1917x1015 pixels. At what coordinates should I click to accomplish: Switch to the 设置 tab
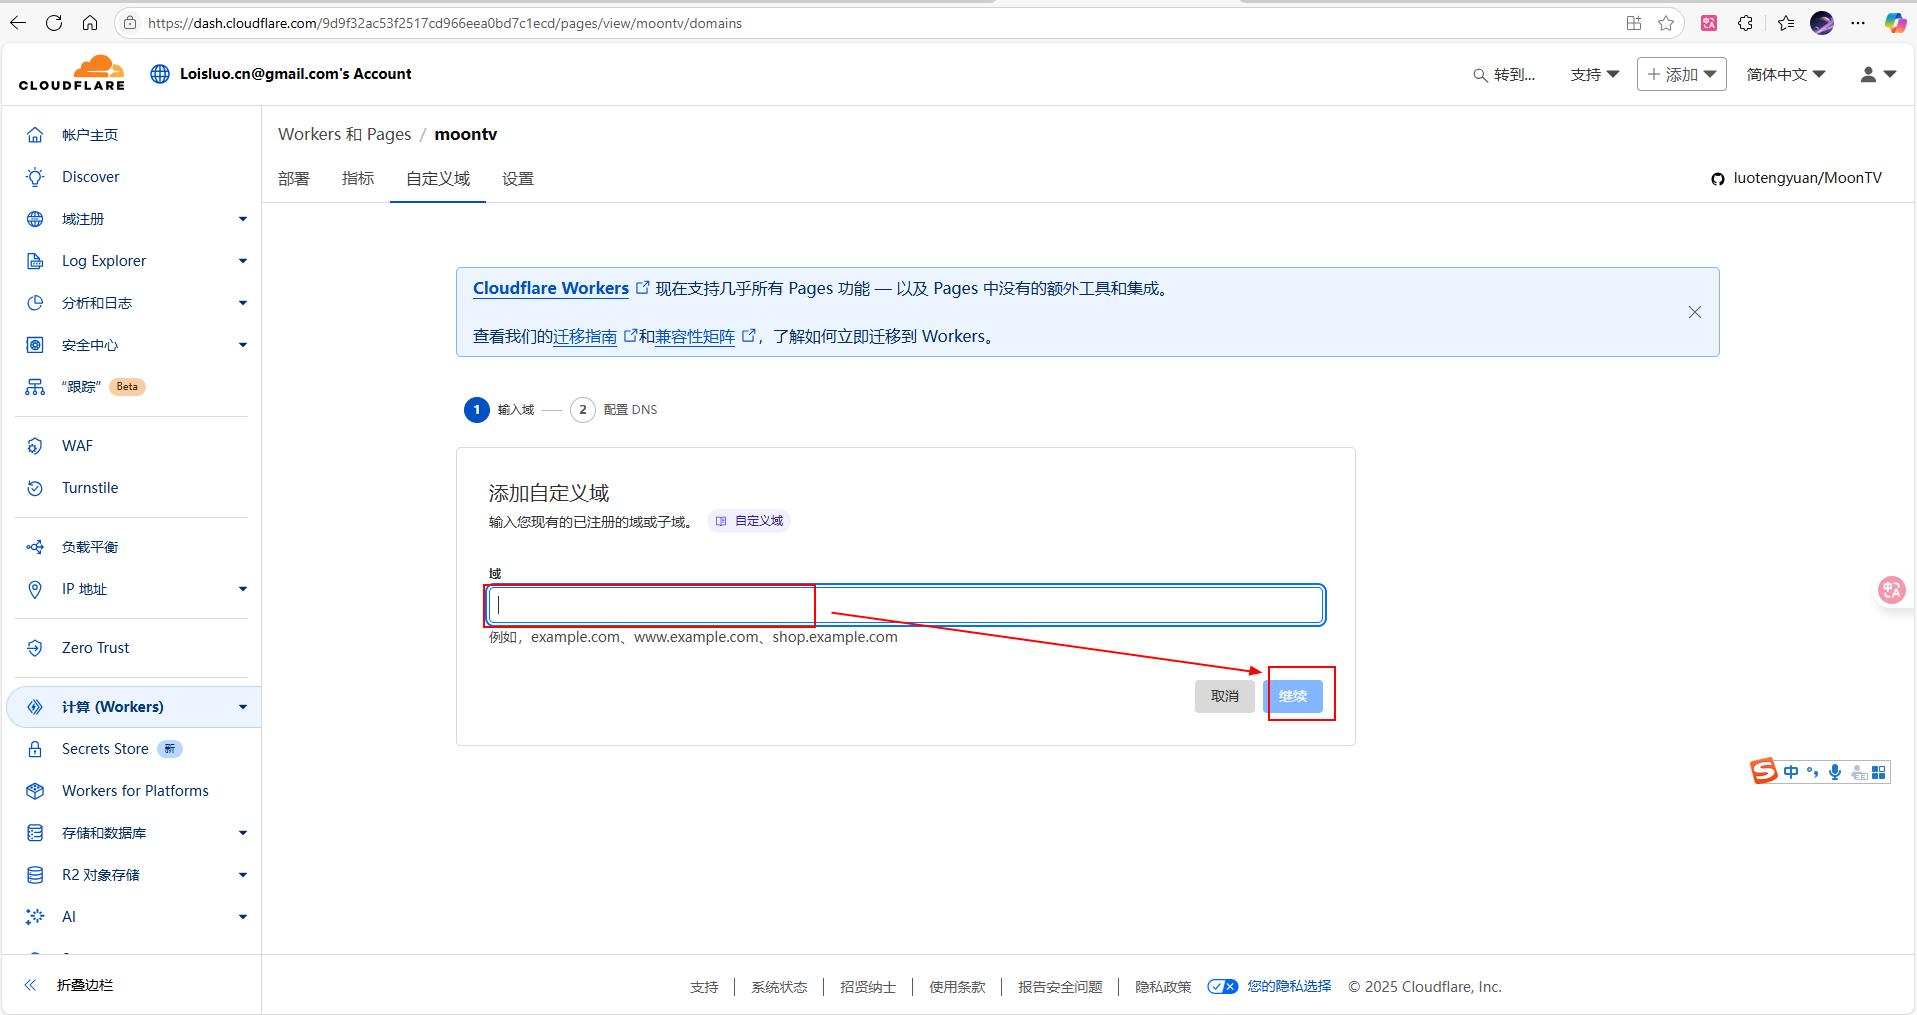(x=518, y=179)
